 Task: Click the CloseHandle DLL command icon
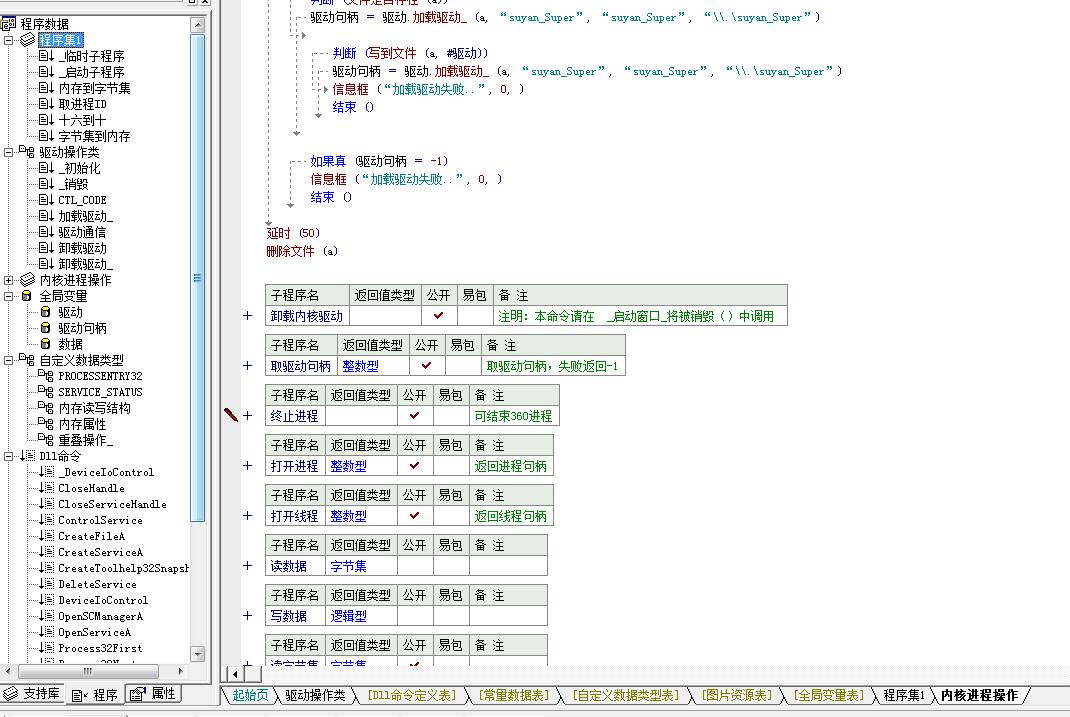tap(46, 488)
